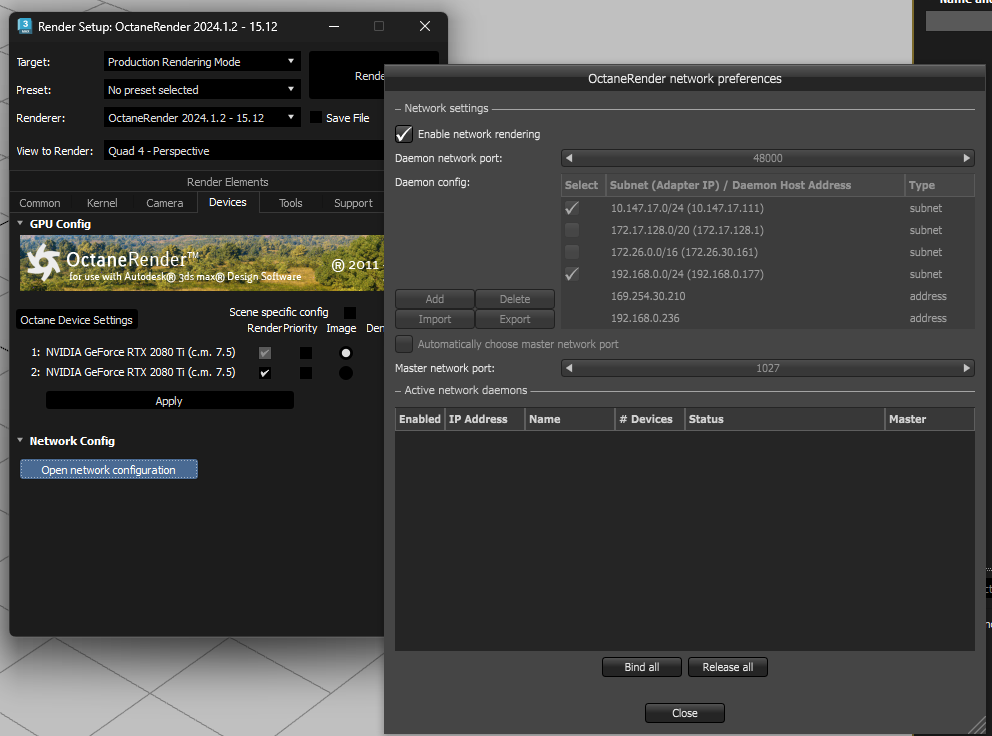The image size is (992, 736).
Task: Increase master network port with right arrow
Action: pyautogui.click(x=967, y=368)
